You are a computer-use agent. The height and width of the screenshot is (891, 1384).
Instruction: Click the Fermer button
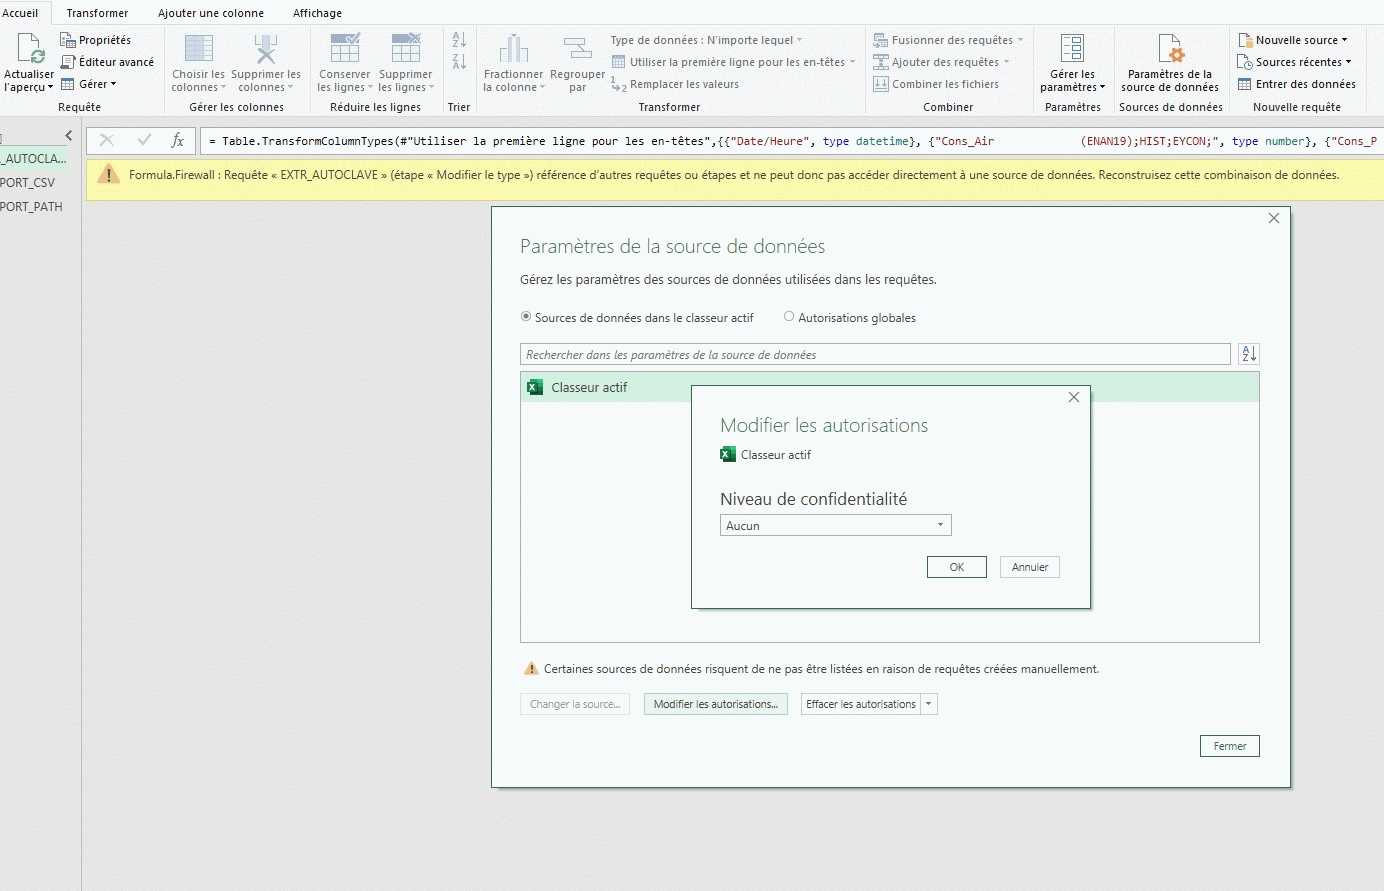pyautogui.click(x=1229, y=746)
